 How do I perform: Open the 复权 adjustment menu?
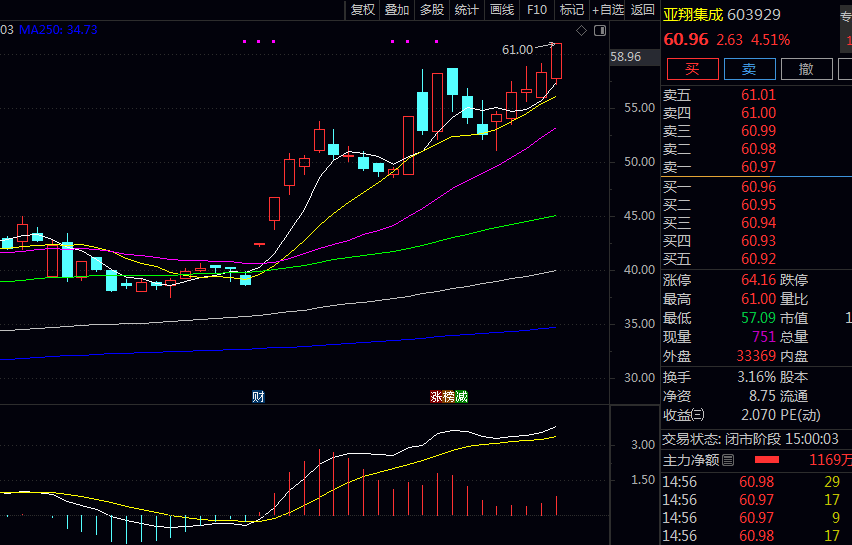362,10
